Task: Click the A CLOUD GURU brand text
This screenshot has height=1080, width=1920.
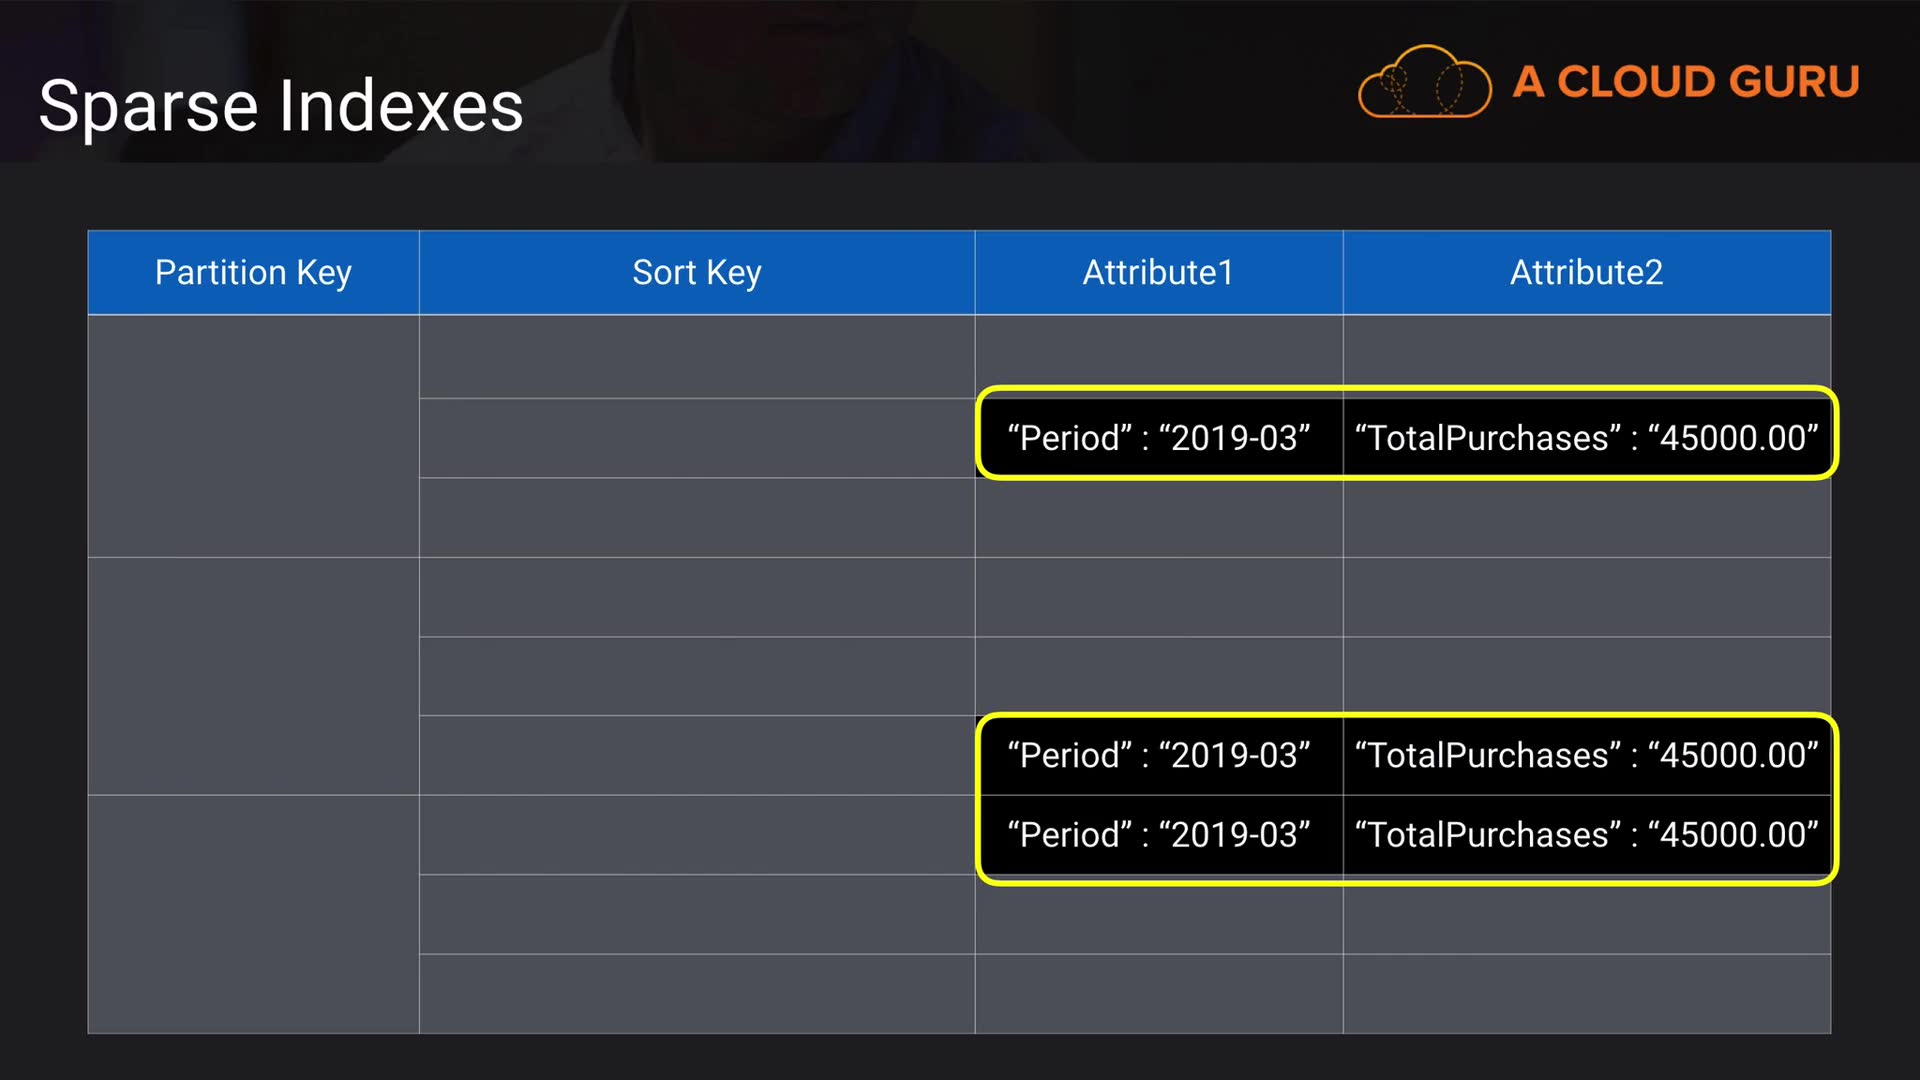Action: pyautogui.click(x=1686, y=82)
